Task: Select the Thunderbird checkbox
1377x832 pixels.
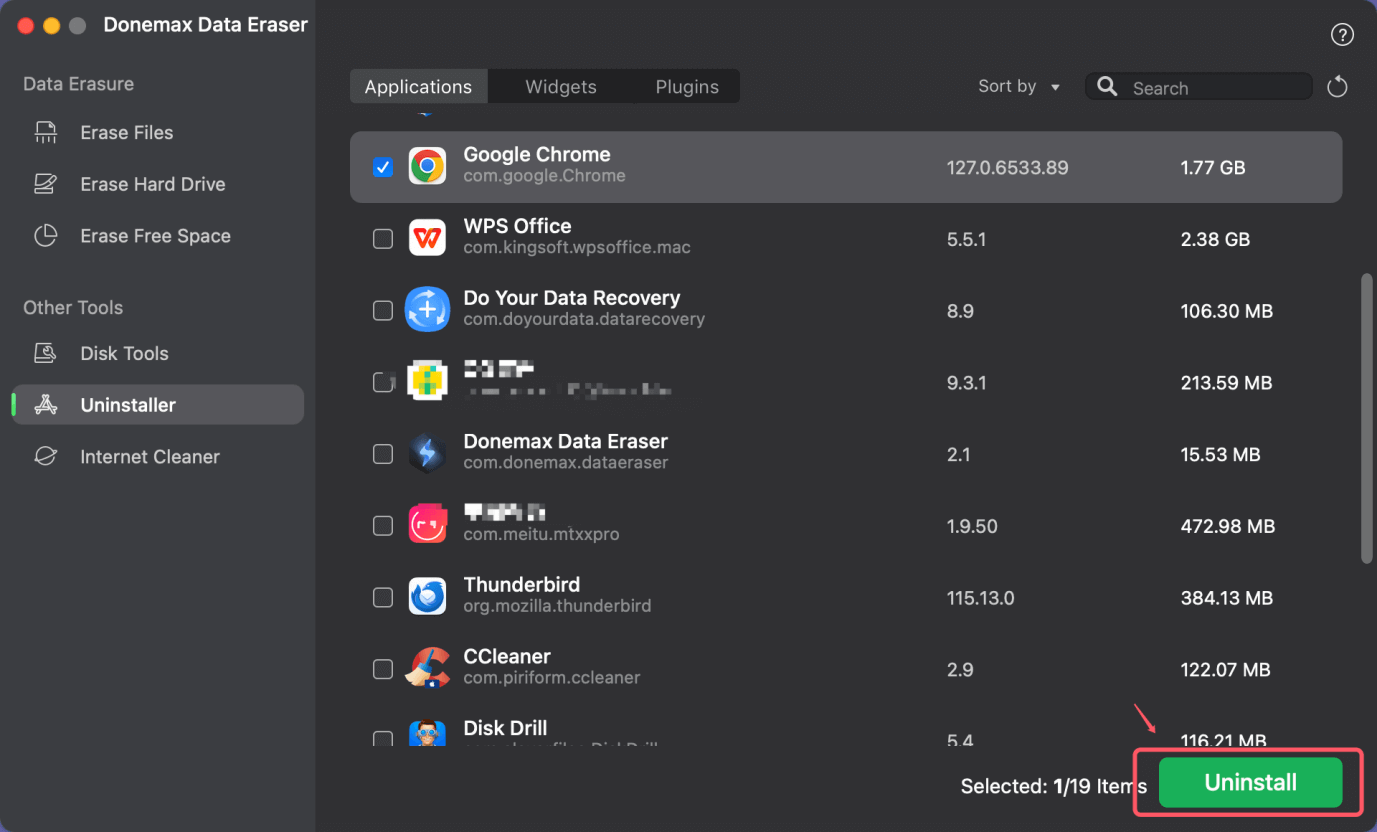Action: [x=383, y=597]
